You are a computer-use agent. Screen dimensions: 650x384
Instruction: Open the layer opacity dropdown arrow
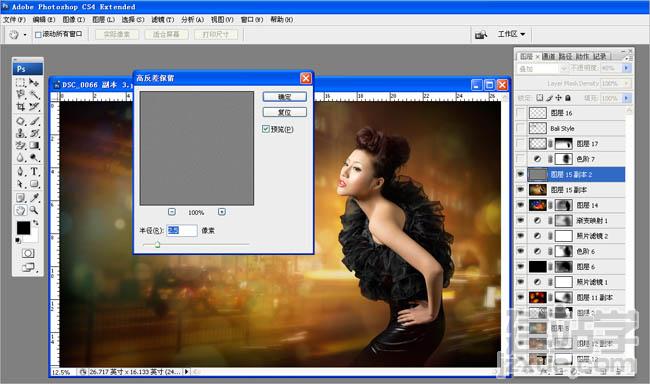point(626,68)
